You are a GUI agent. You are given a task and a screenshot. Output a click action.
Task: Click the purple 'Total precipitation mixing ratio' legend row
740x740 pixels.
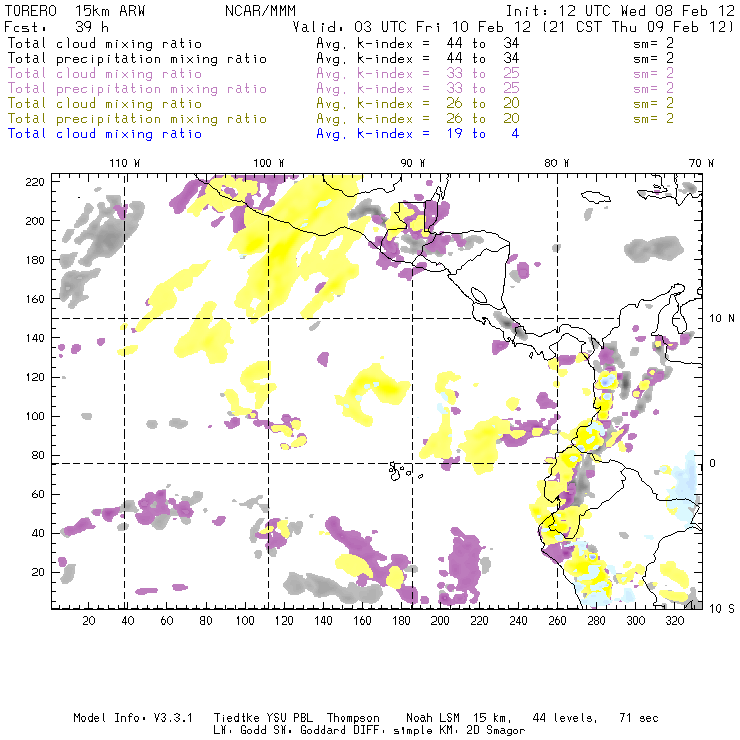click(x=340, y=89)
